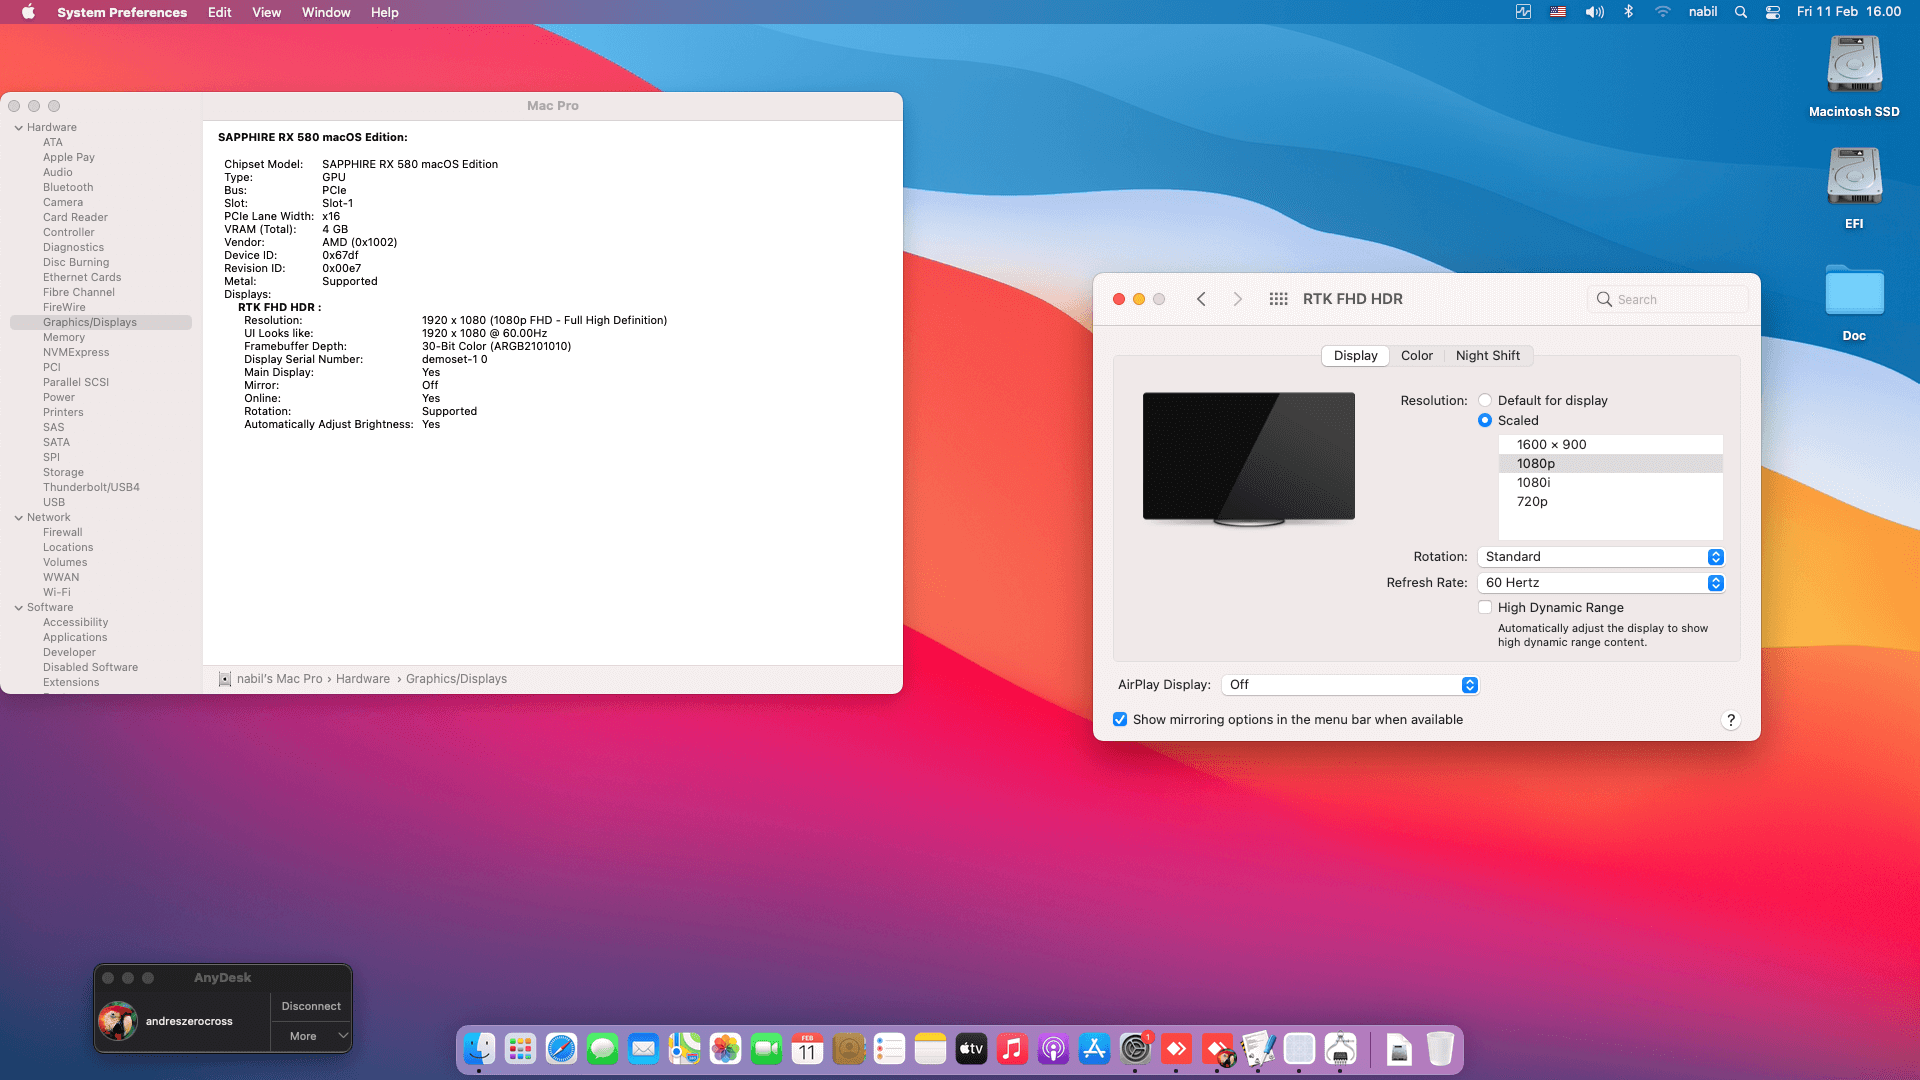Screen dimensions: 1920x1080
Task: Enable High Dynamic Range checkbox
Action: click(1485, 607)
